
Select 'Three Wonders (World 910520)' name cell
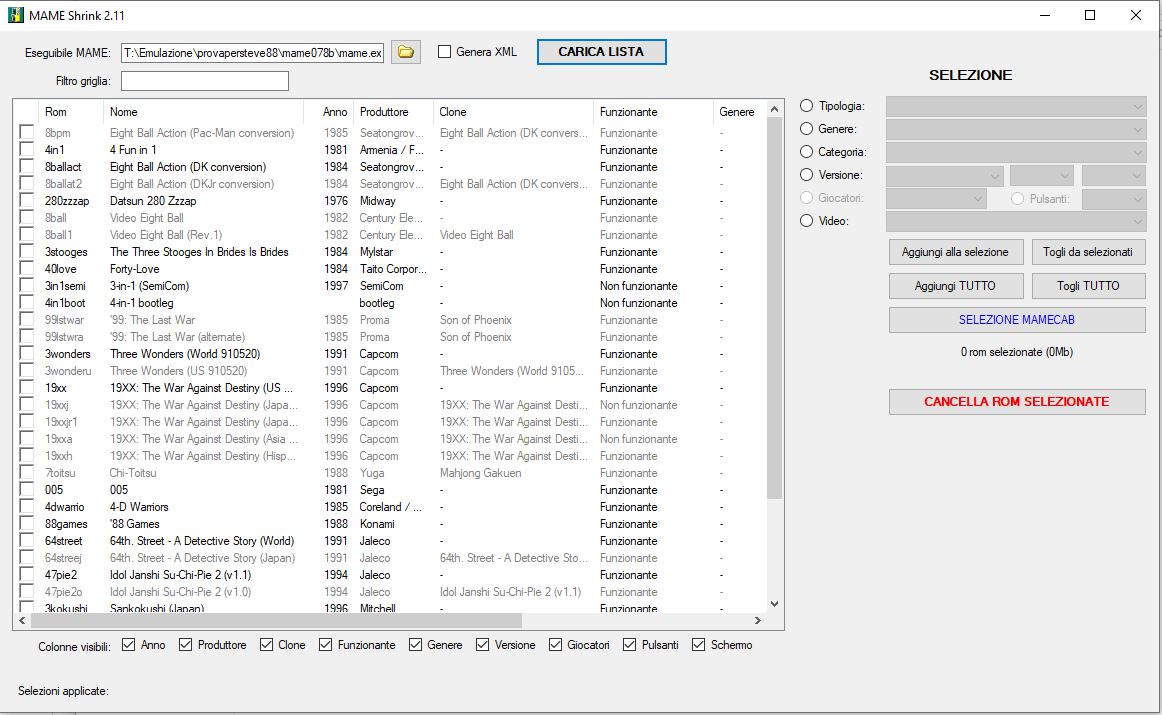[185, 354]
